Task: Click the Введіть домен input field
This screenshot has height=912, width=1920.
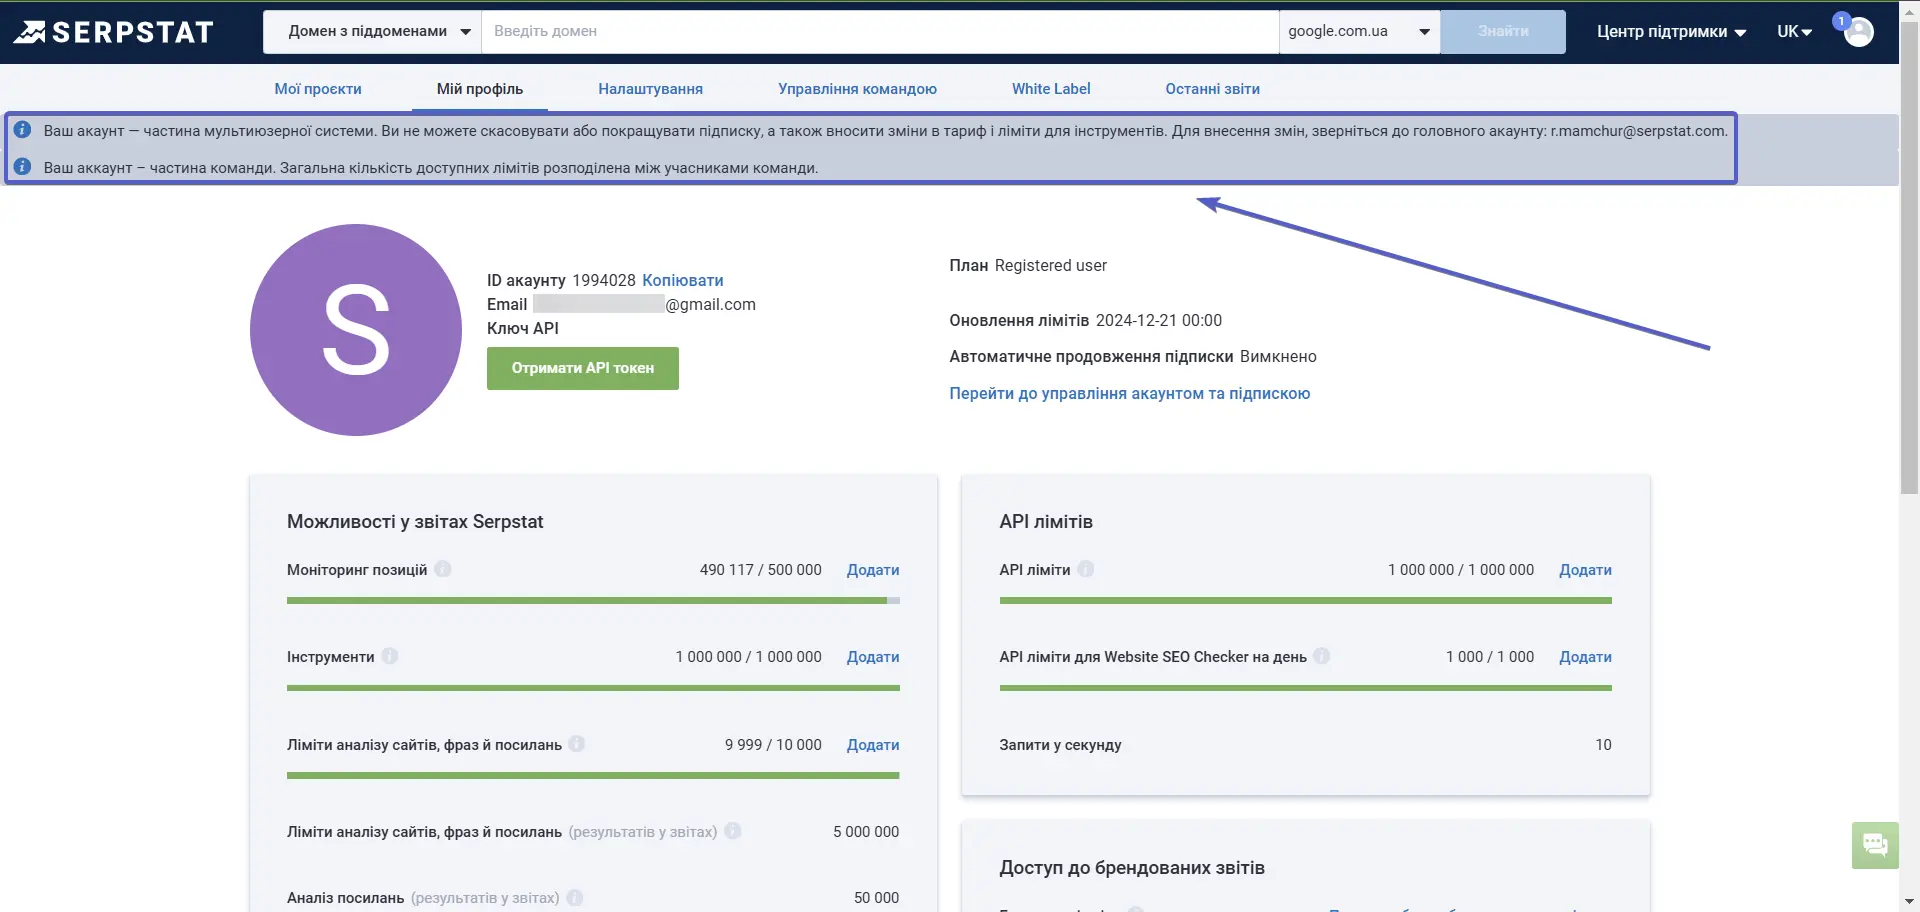Action: pyautogui.click(x=880, y=32)
